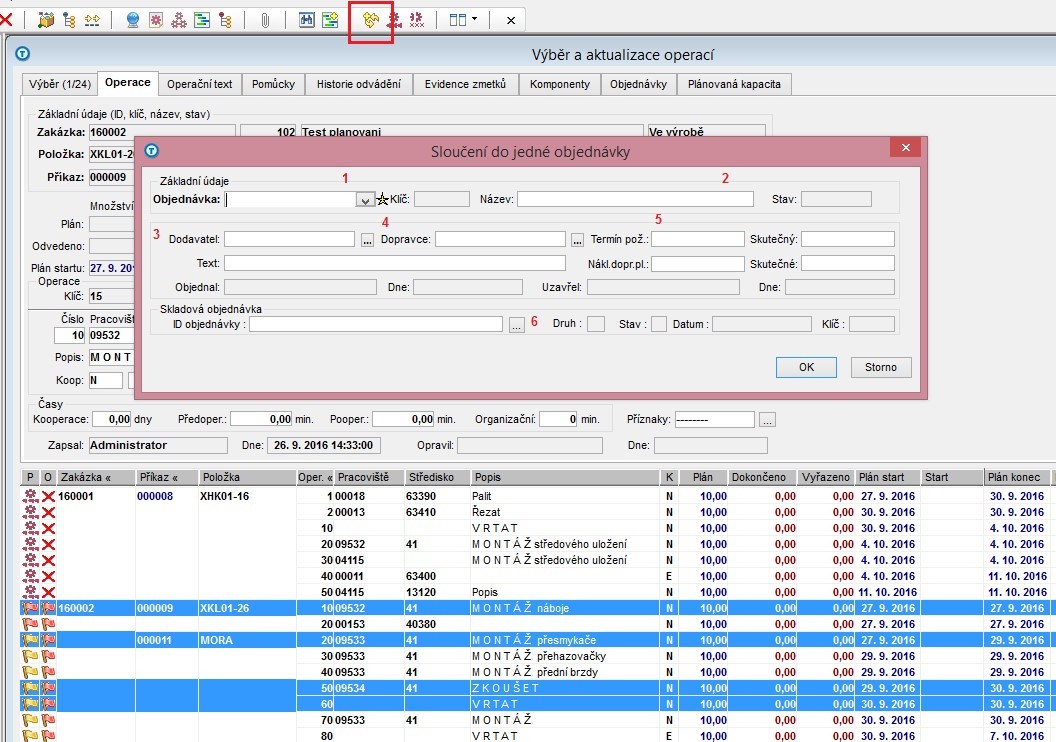Click the Gantt chart with plus icon
Screen dimensions: 1056x742
tap(330, 20)
